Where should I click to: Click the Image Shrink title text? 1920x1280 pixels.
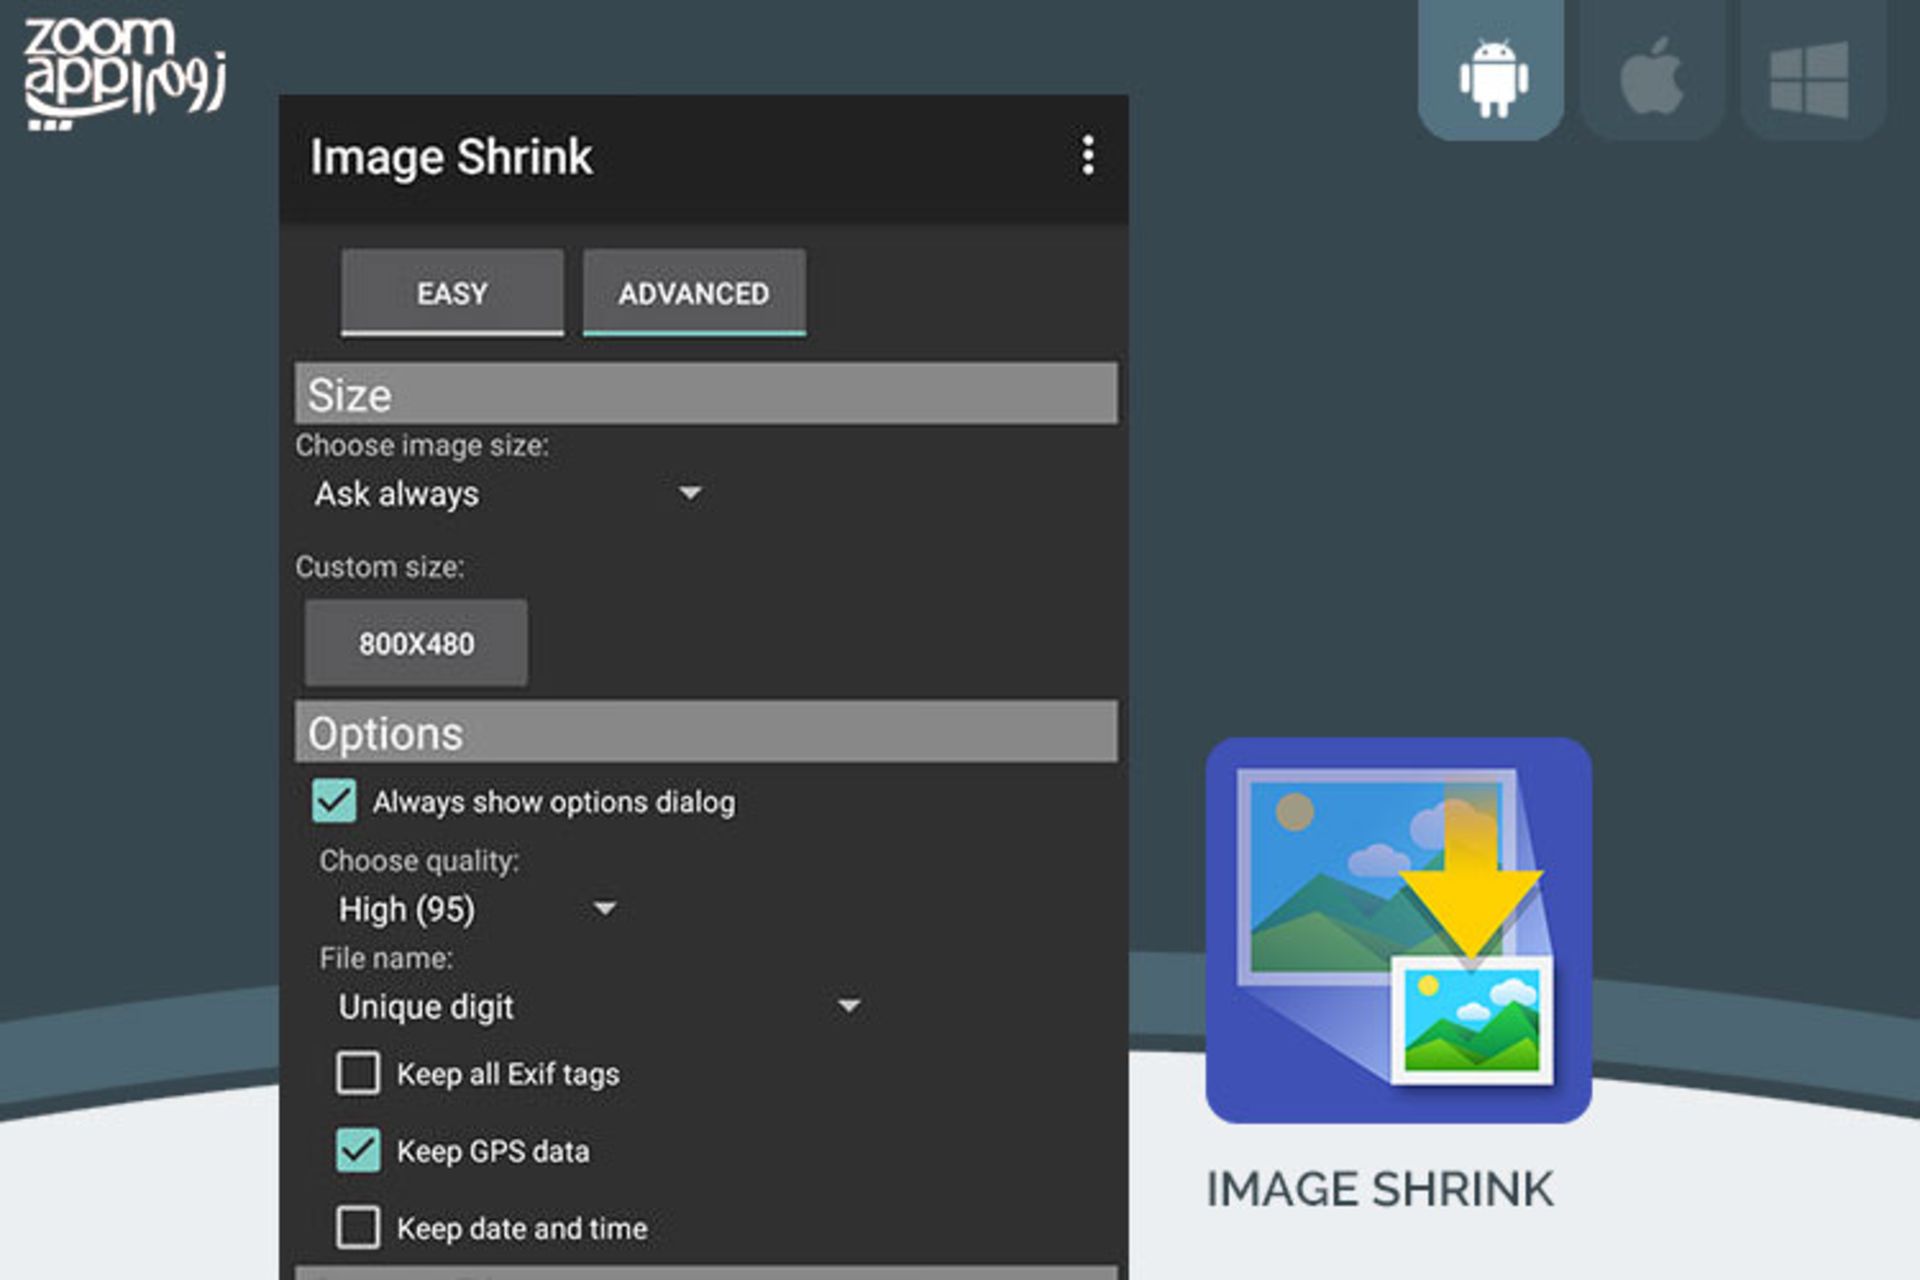point(451,158)
